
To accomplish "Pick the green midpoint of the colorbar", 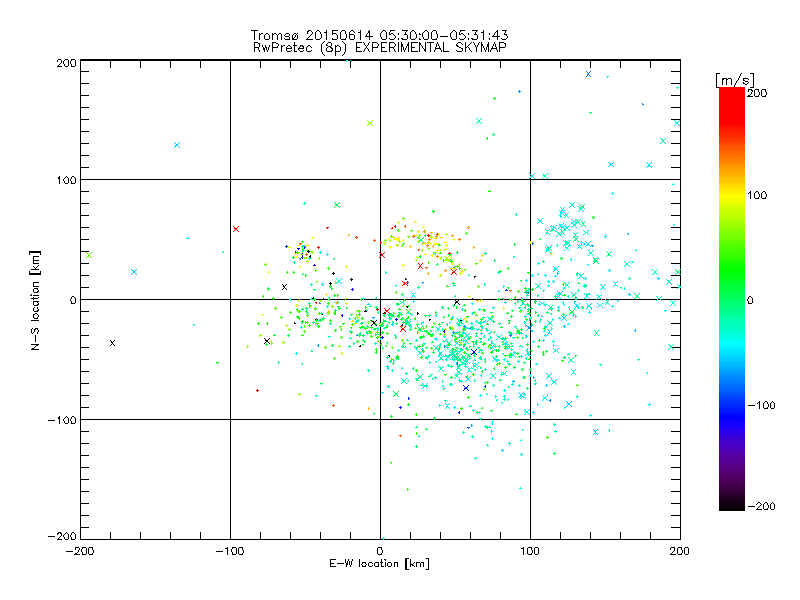I will pos(732,299).
